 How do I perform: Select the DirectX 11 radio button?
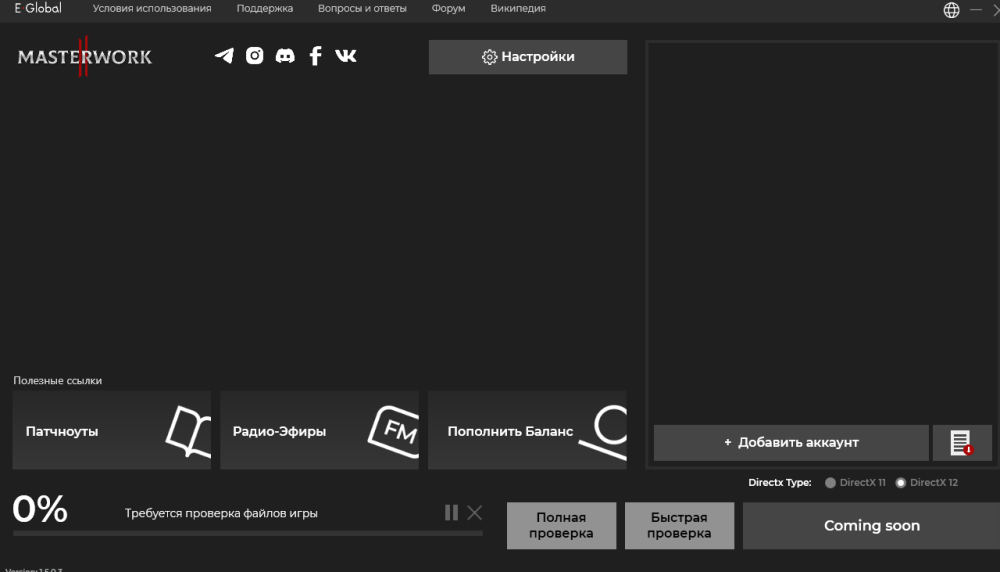830,483
